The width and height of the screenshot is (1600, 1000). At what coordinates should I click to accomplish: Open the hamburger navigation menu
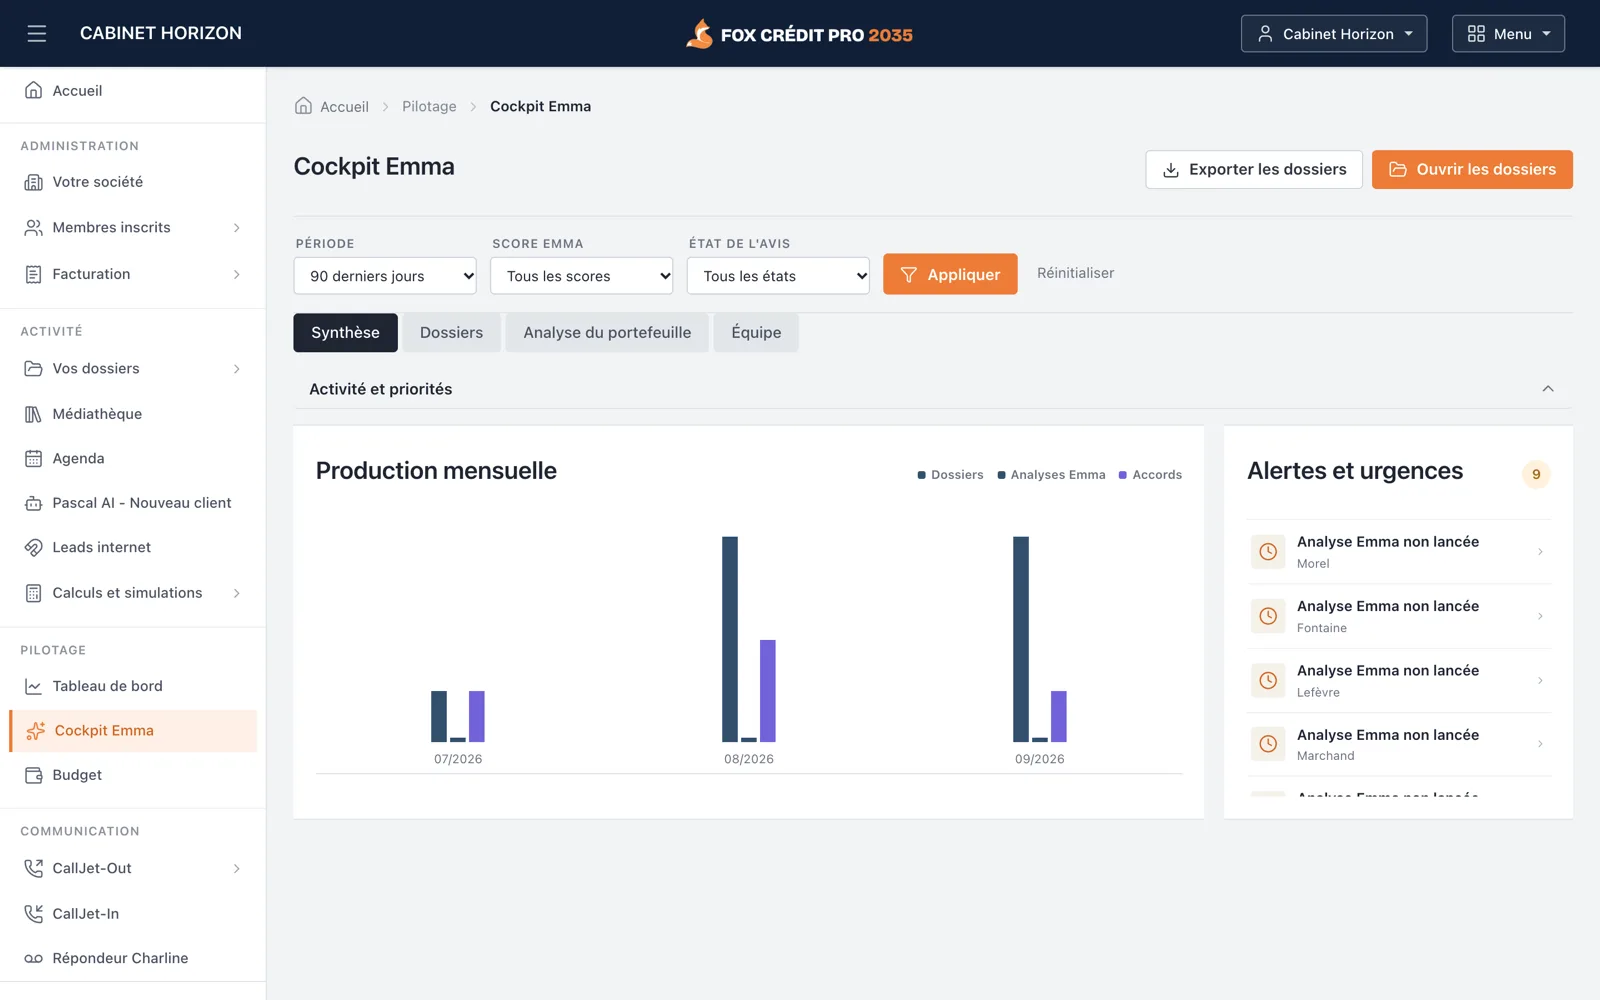pyautogui.click(x=37, y=34)
